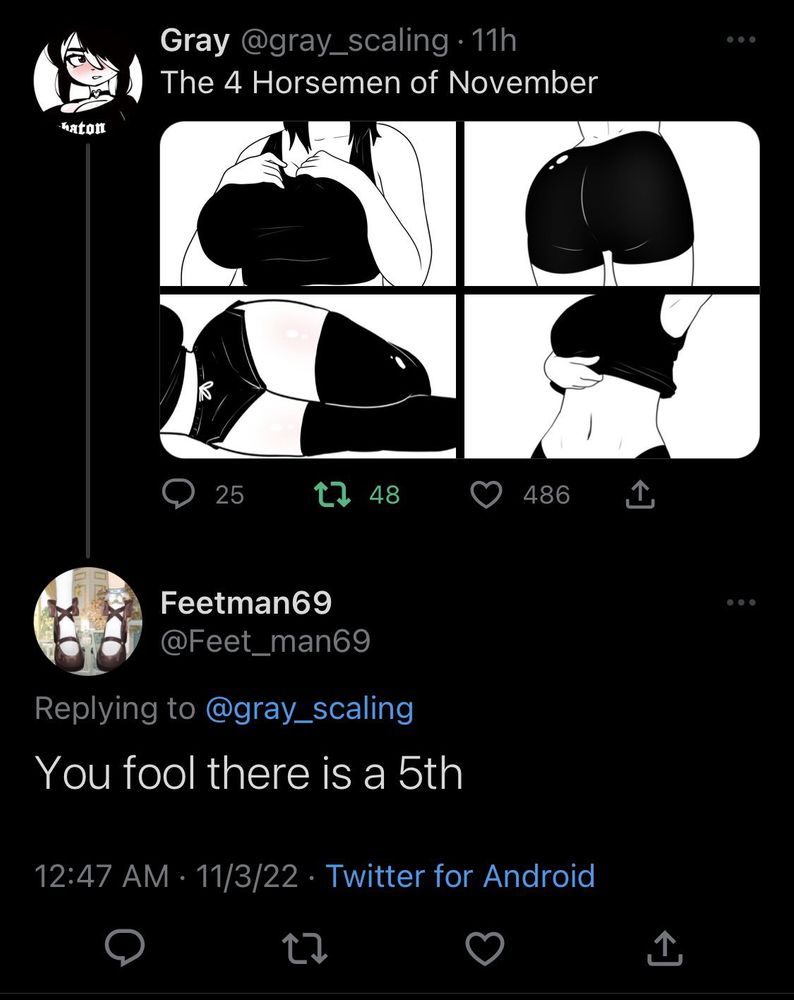Viewport: 794px width, 1000px height.
Task: Share Gray's tweet via share icon
Action: (x=640, y=494)
